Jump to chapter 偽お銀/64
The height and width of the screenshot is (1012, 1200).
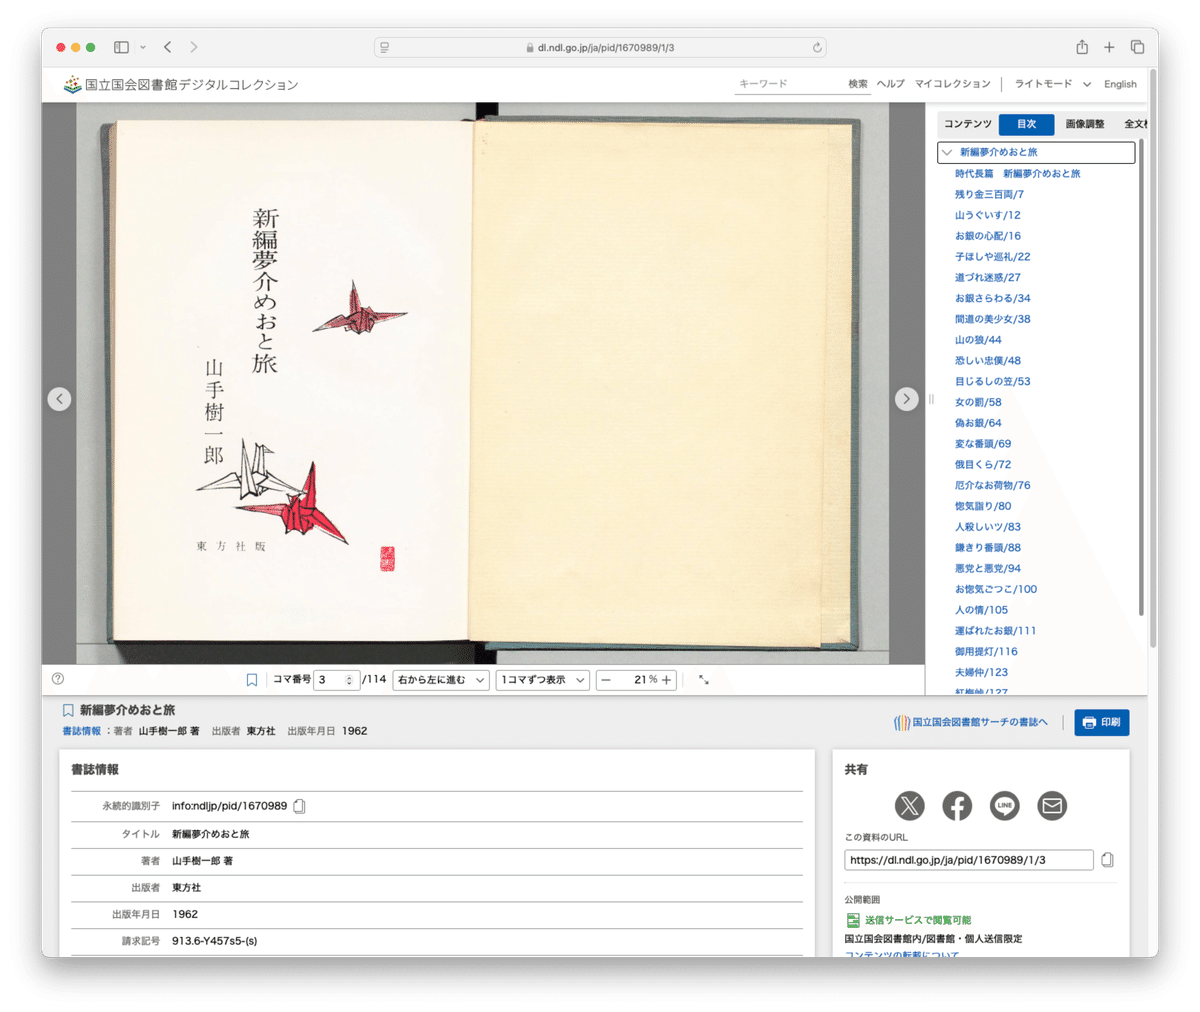tap(977, 423)
